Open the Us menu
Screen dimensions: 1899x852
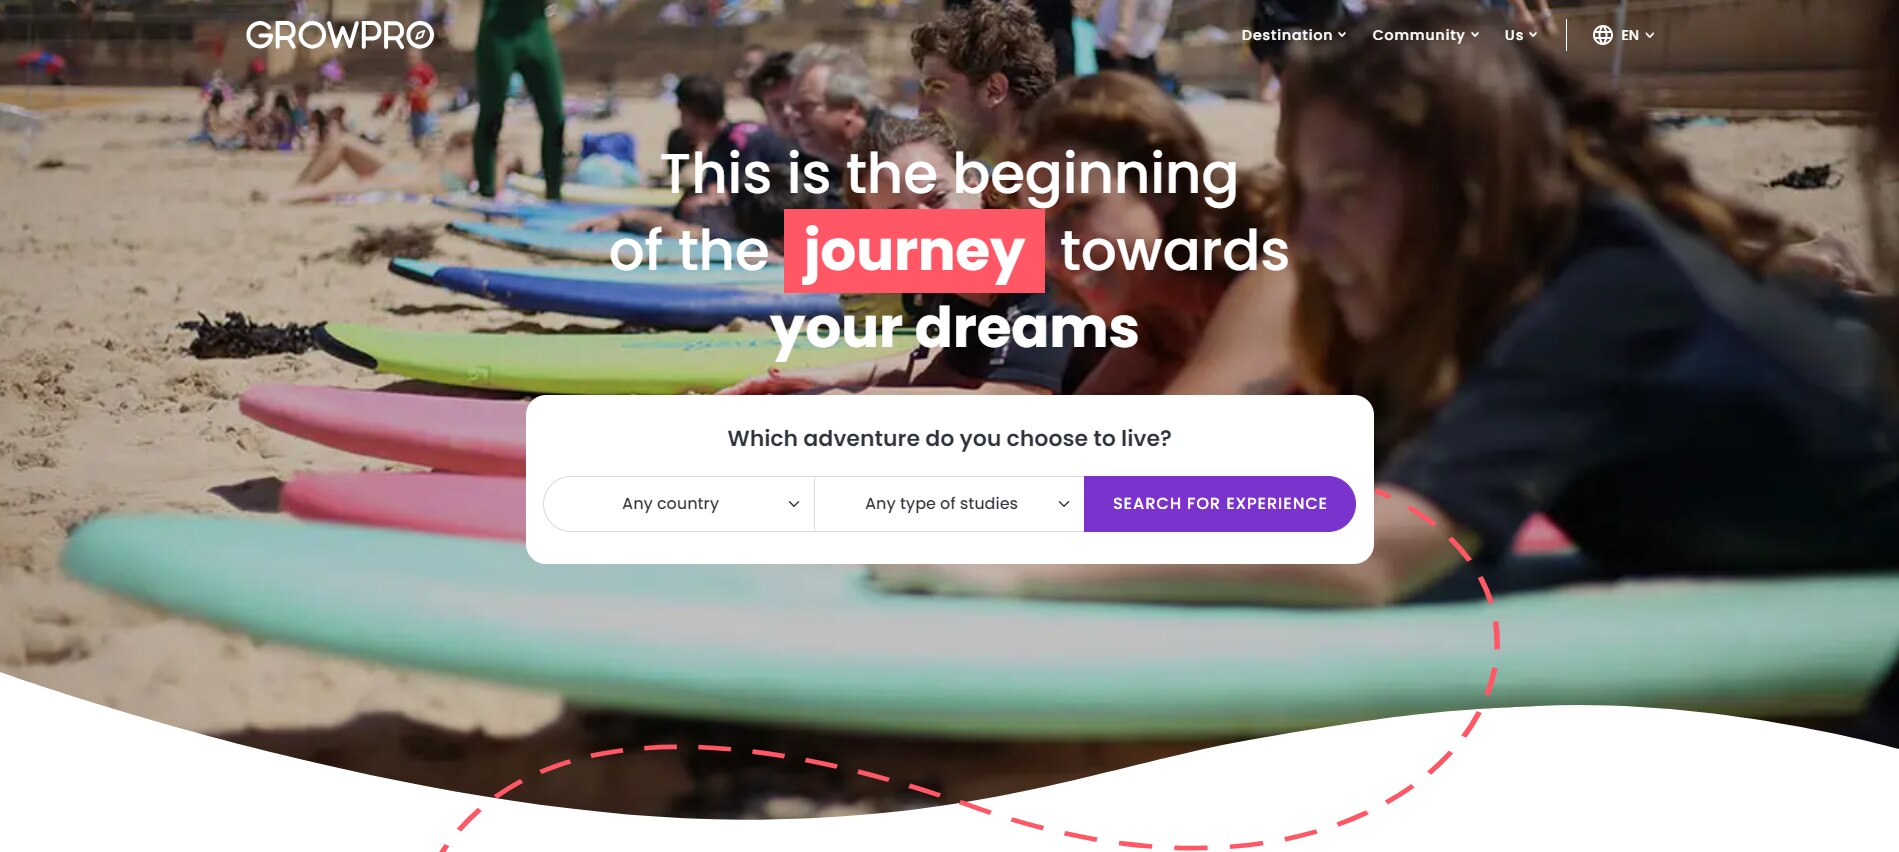point(1520,35)
